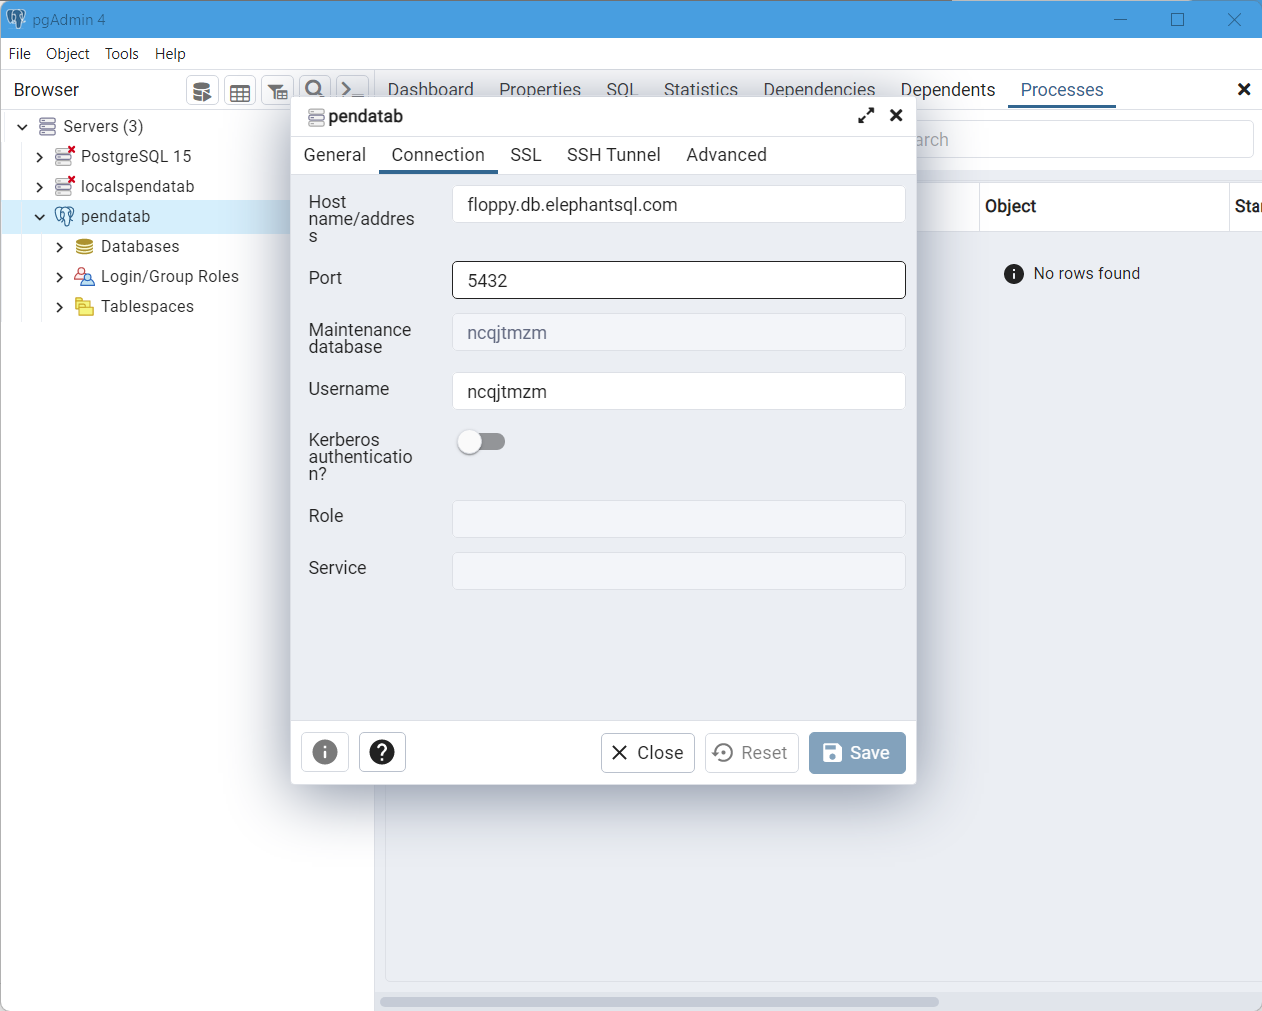Click inside the Port input field
The image size is (1262, 1011).
click(x=679, y=280)
